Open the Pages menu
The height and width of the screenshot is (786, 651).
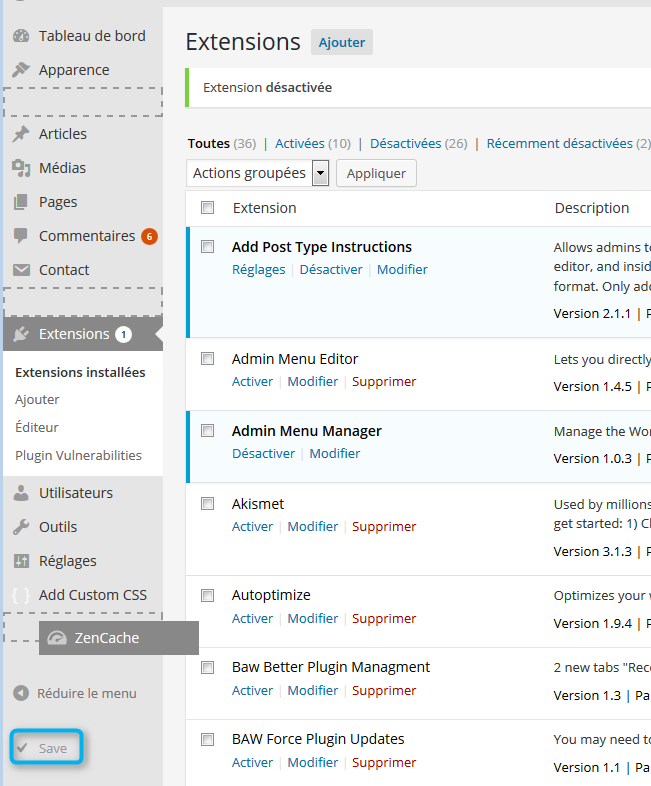click(x=83, y=202)
